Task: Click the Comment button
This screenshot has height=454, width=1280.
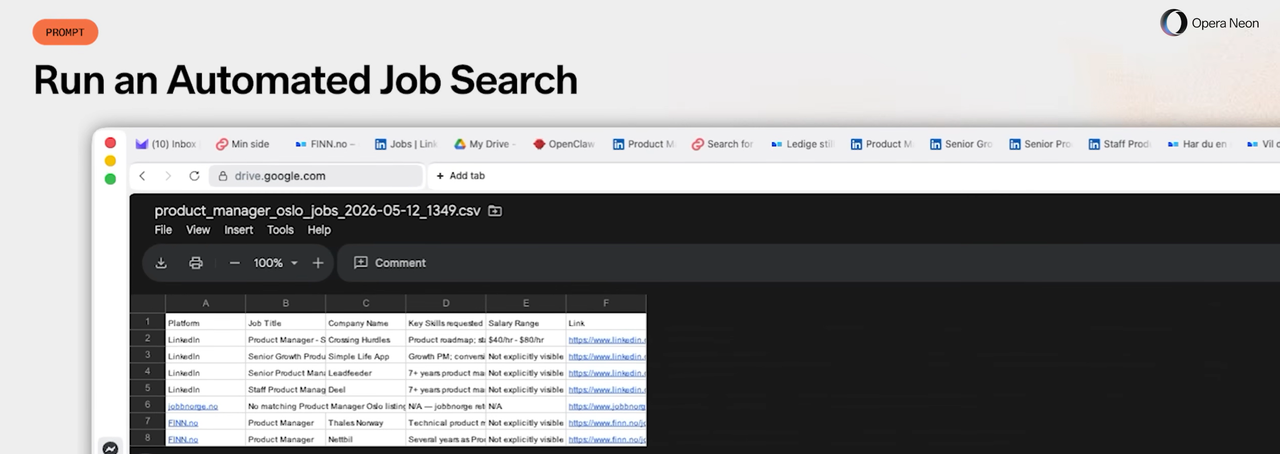Action: [x=390, y=263]
